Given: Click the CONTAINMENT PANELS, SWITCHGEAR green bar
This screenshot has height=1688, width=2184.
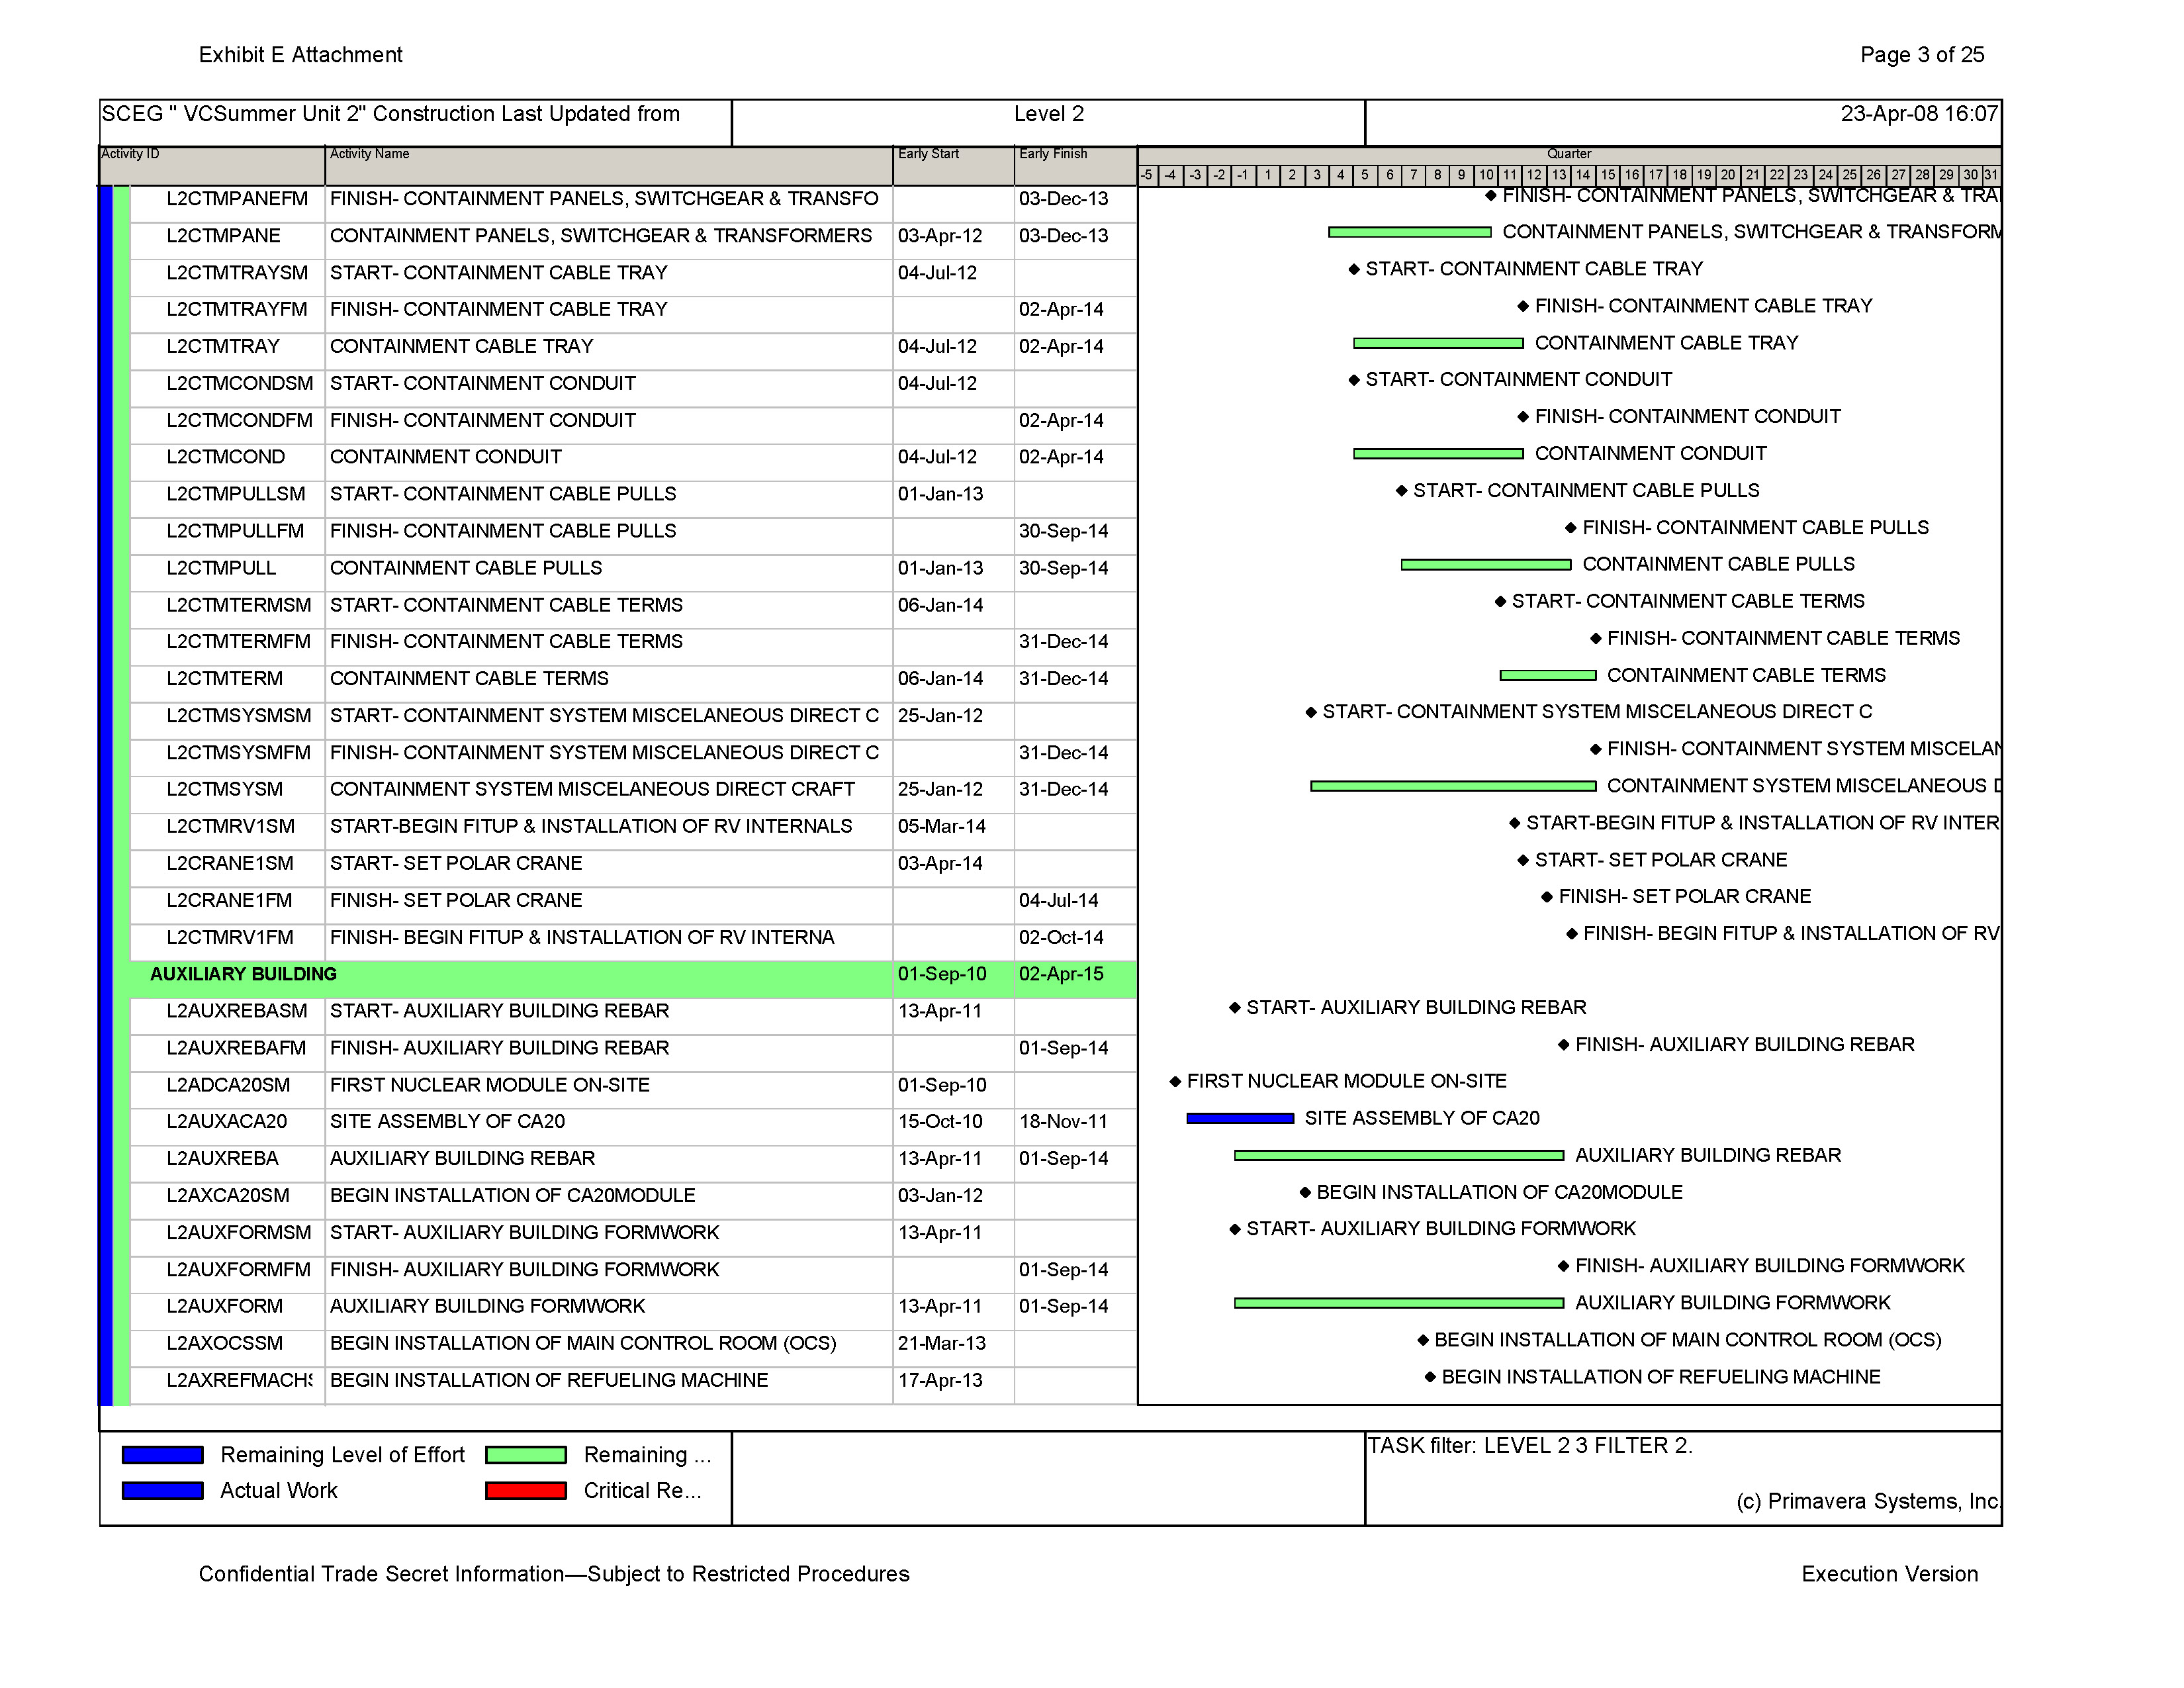Looking at the screenshot, I should [x=1410, y=232].
